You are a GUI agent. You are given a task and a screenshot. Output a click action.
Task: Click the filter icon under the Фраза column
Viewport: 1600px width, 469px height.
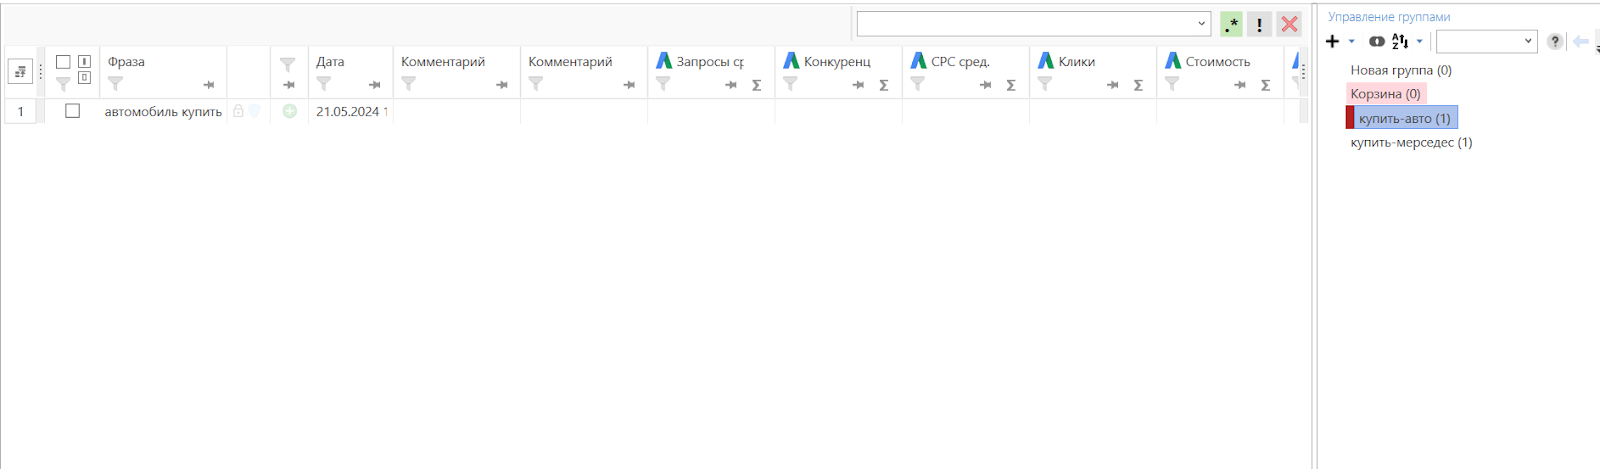tap(115, 84)
